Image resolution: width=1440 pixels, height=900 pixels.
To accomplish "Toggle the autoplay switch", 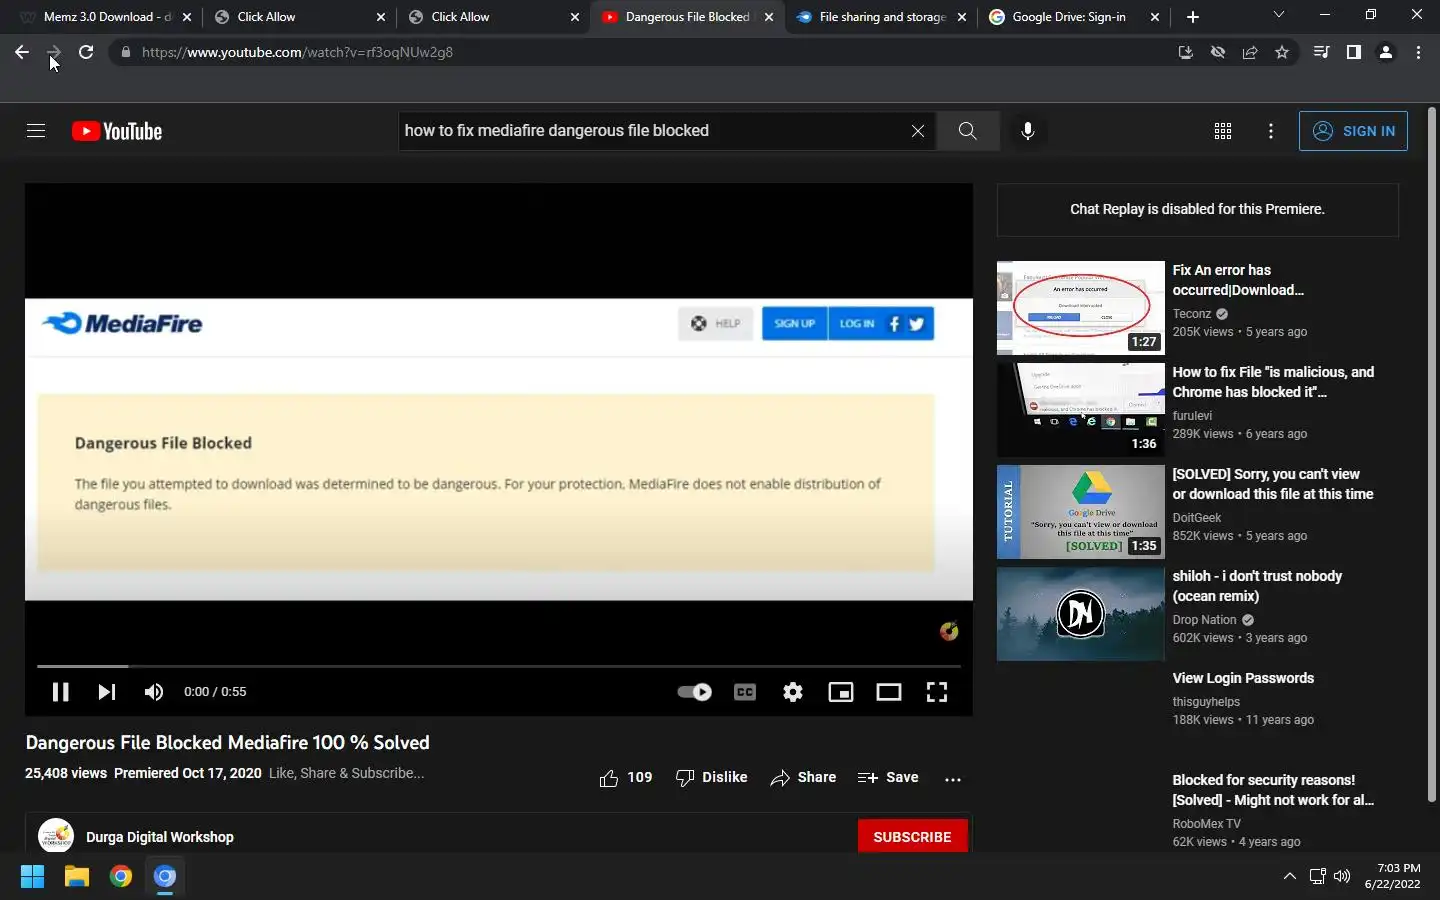I will click(x=694, y=692).
